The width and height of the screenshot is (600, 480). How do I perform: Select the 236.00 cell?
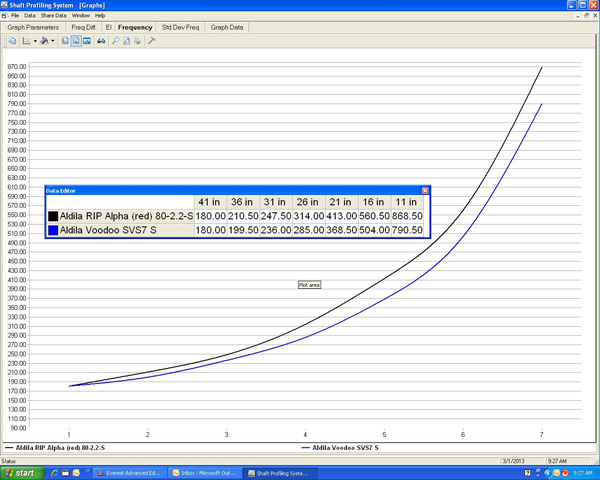pyautogui.click(x=276, y=230)
